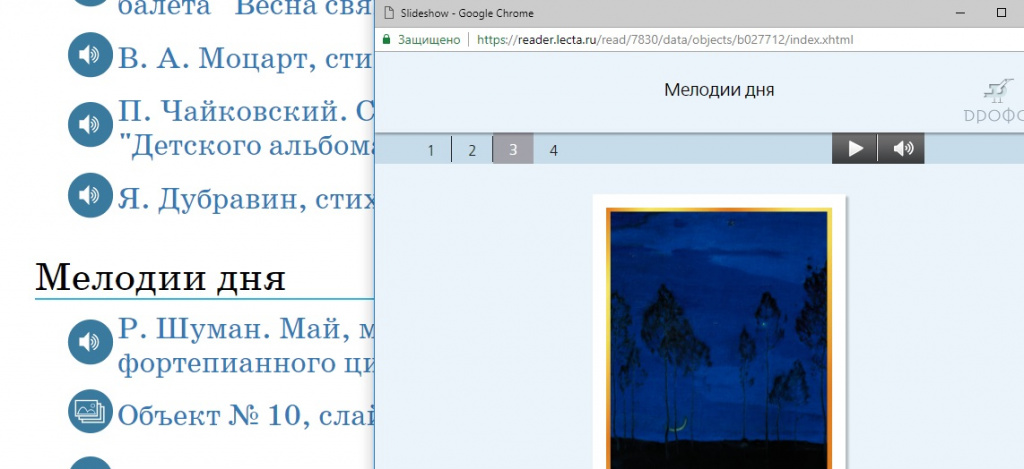The height and width of the screenshot is (469, 1024).
Task: Open slideshow icon for Объект № 10
Action: click(90, 412)
